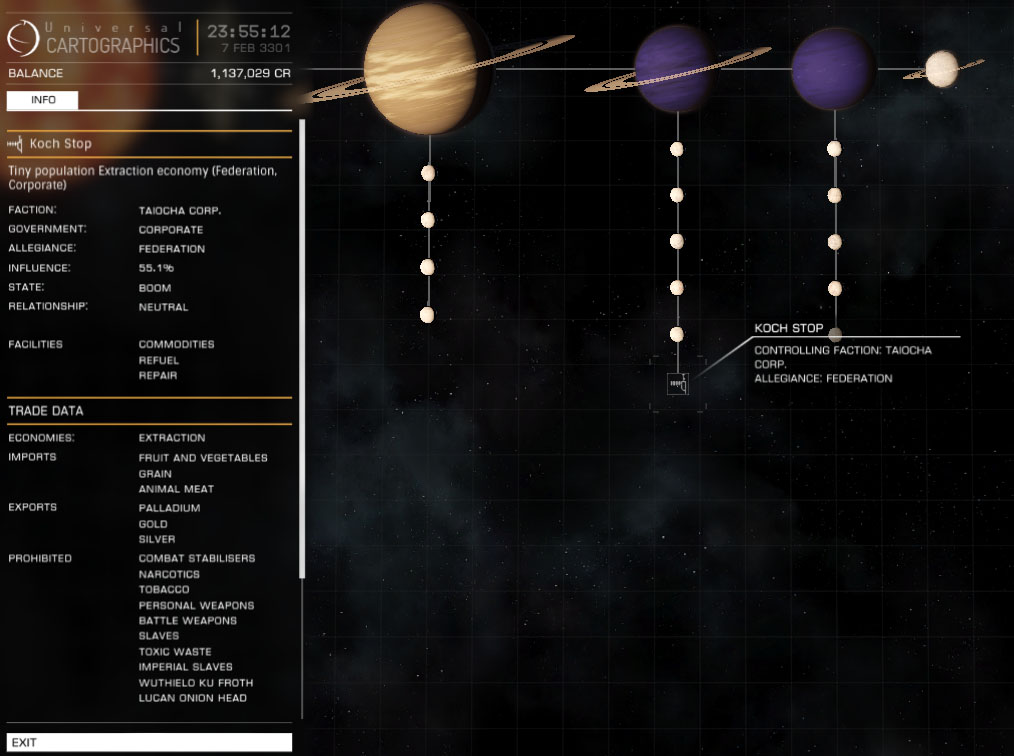Click the outpost icon beside the Koch Stop heading
This screenshot has height=756, width=1014.
coord(15,144)
